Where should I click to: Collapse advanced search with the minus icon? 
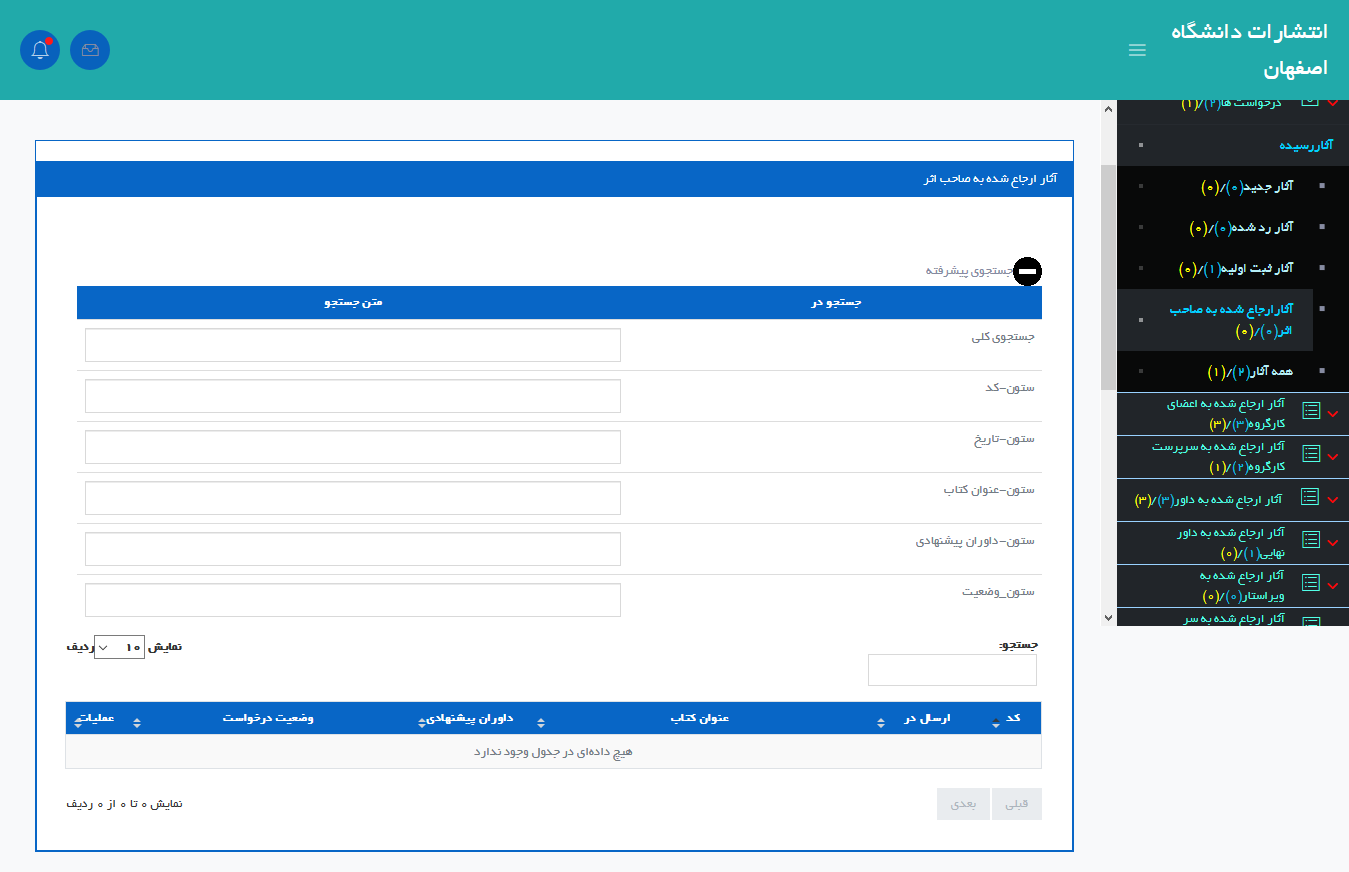pos(1027,271)
